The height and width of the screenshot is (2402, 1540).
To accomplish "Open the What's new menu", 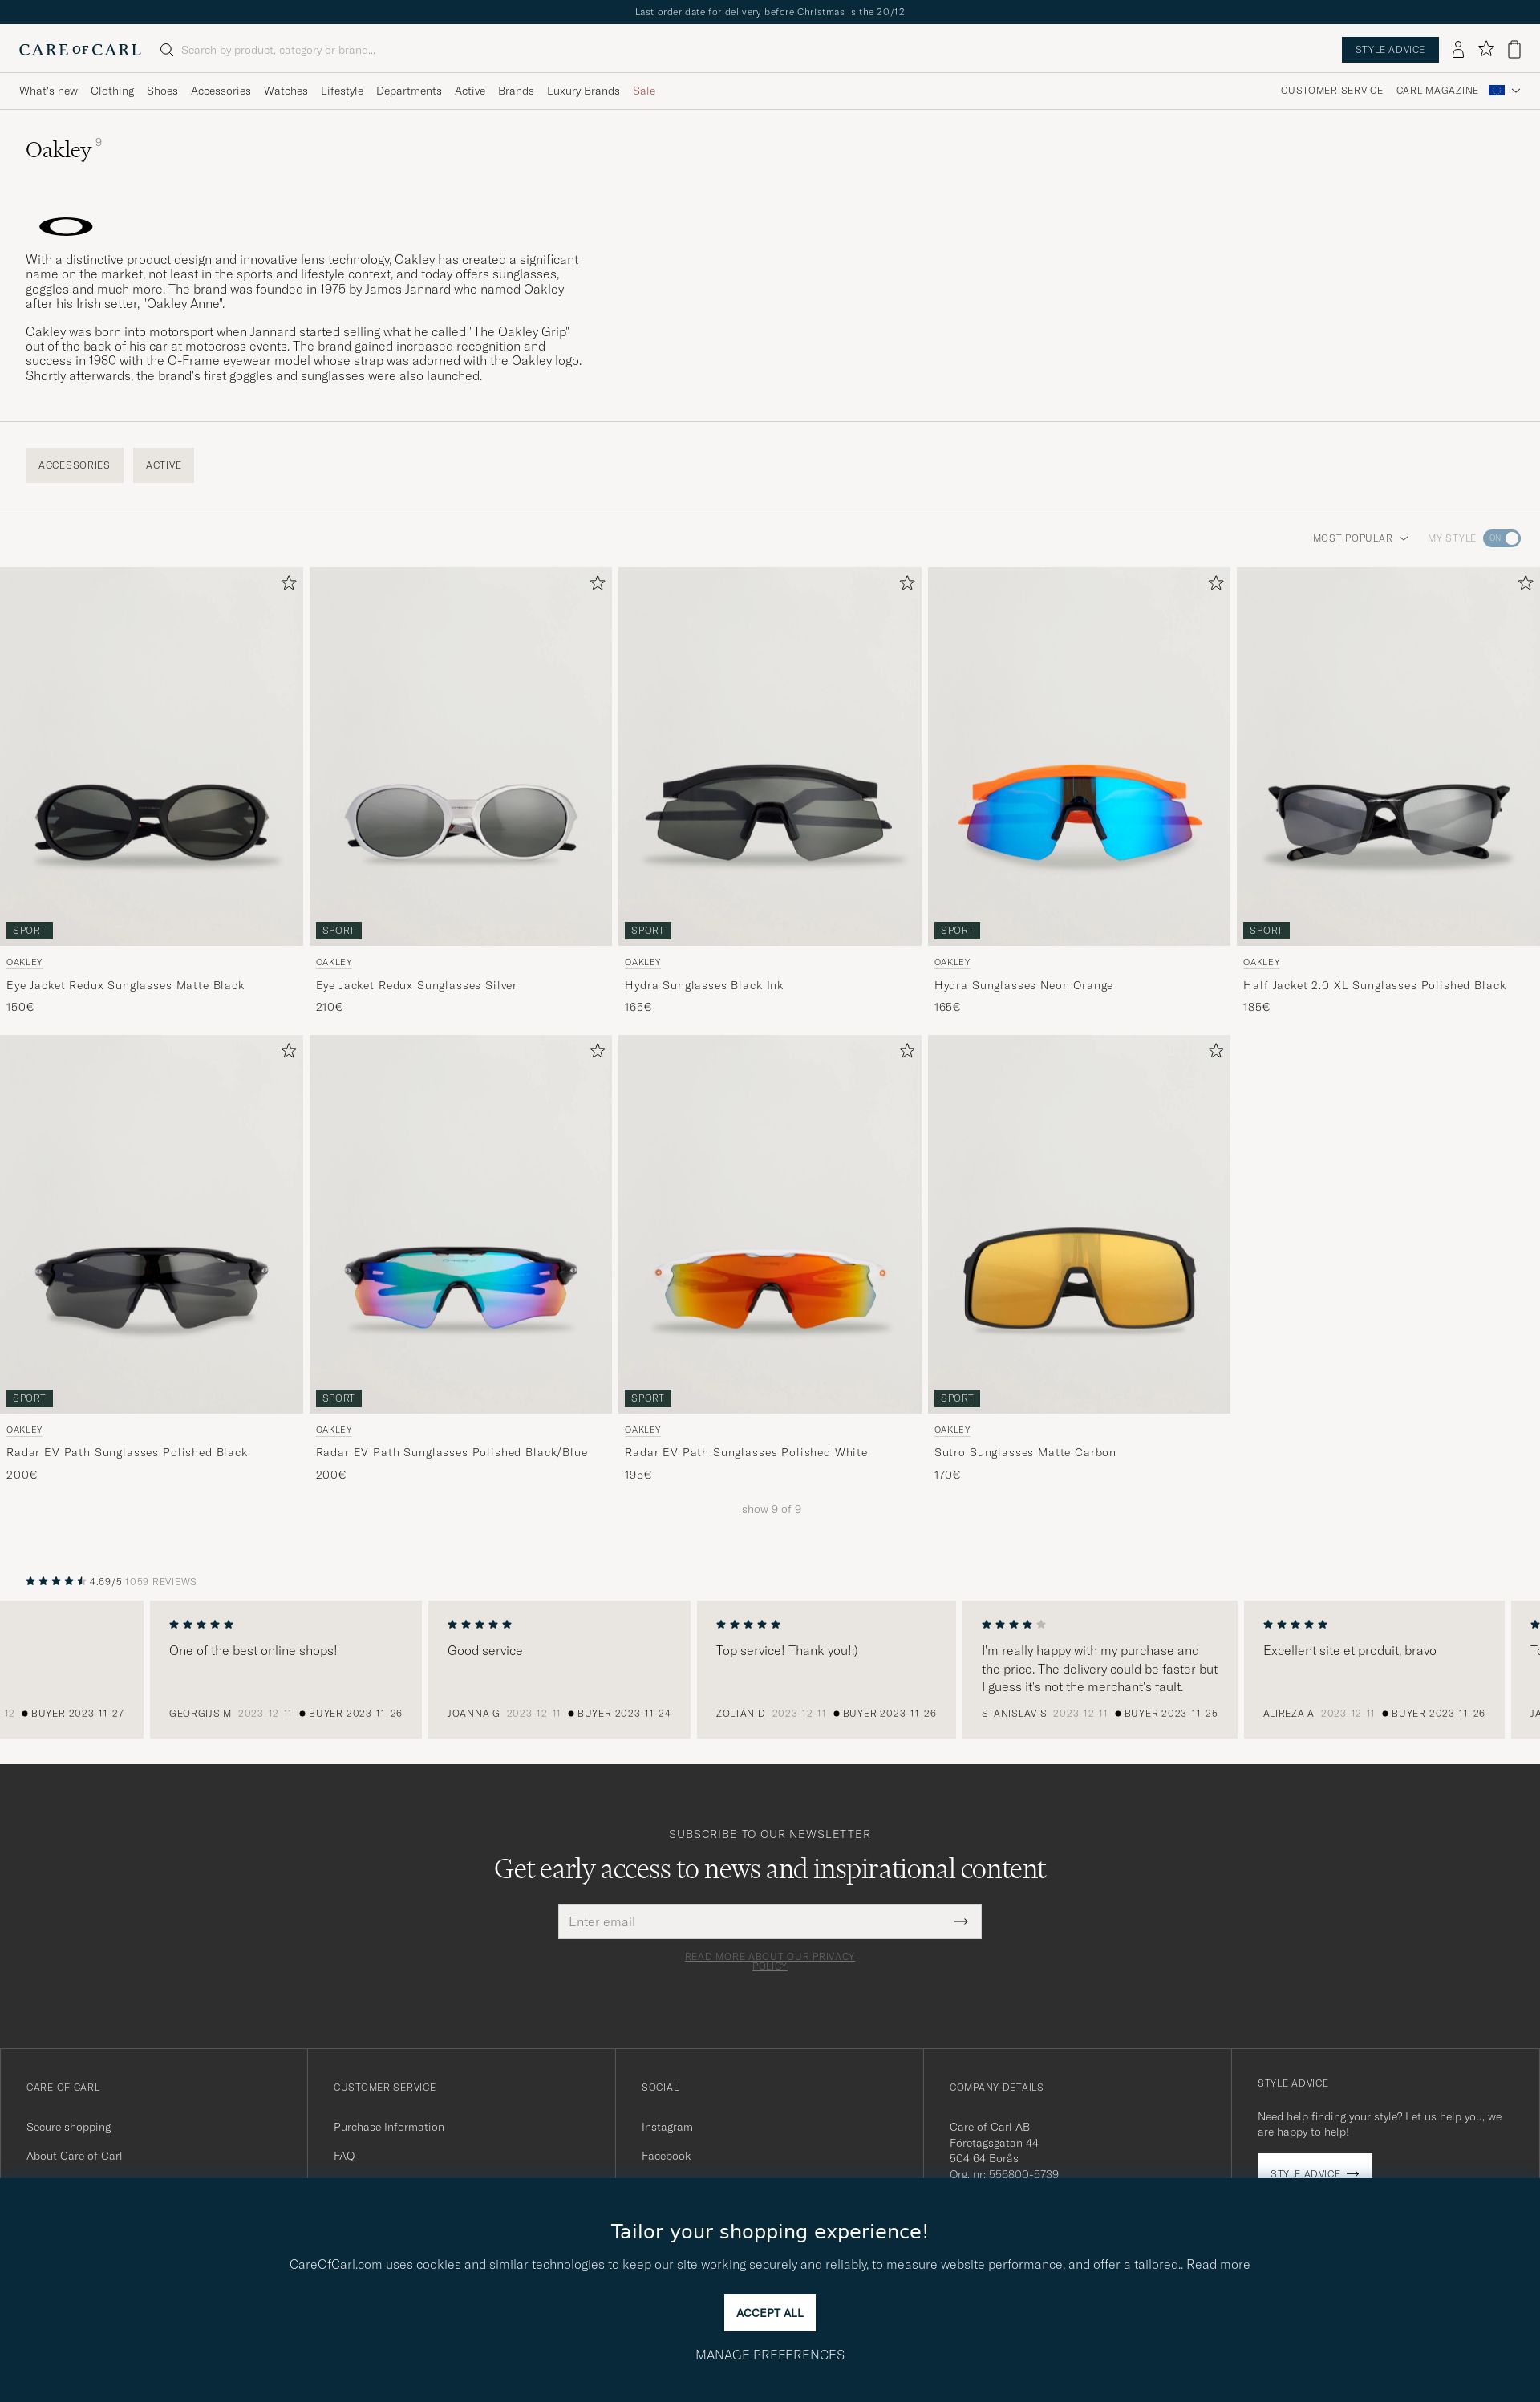I will 48,91.
